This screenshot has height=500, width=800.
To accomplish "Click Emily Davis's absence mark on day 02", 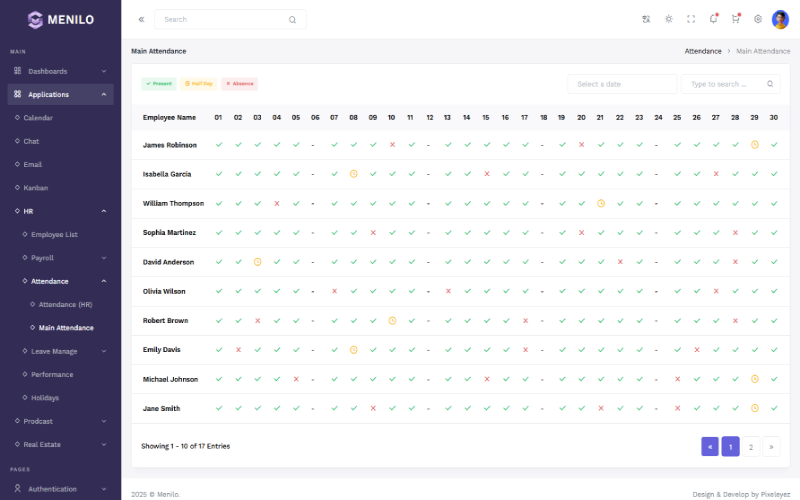I will [238, 350].
